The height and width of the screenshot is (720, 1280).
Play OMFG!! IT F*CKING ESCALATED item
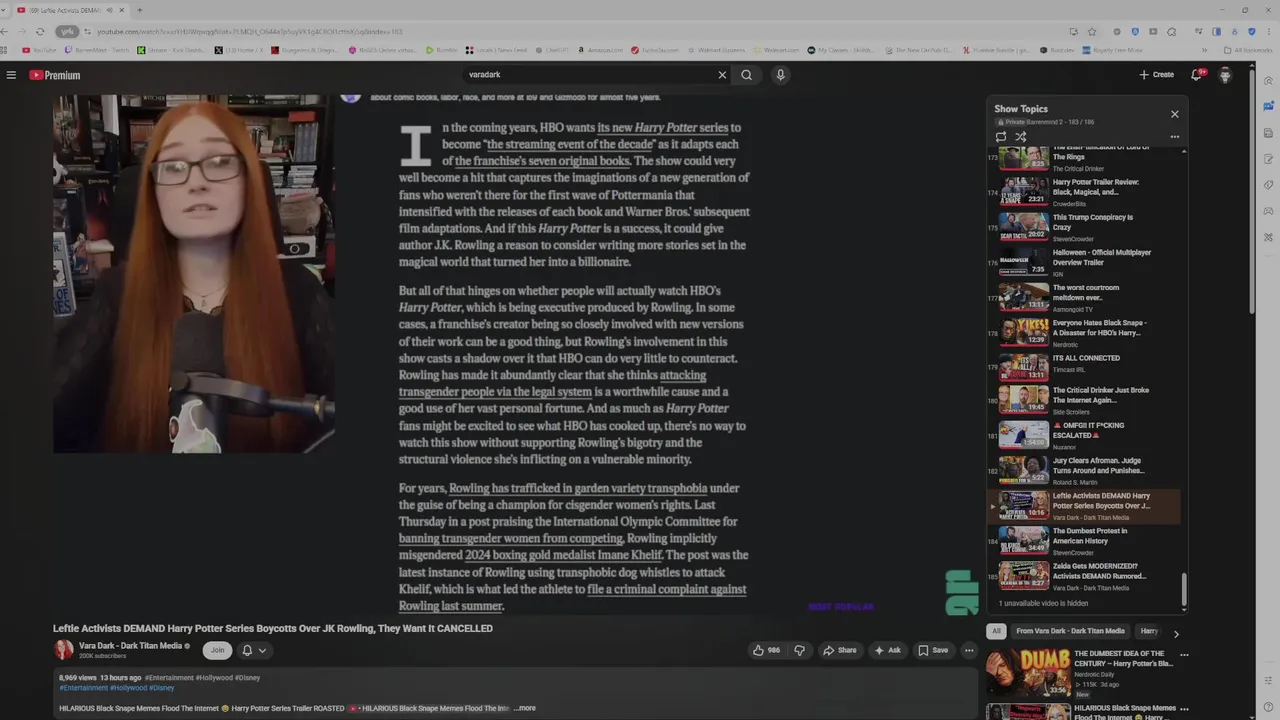(x=1085, y=434)
